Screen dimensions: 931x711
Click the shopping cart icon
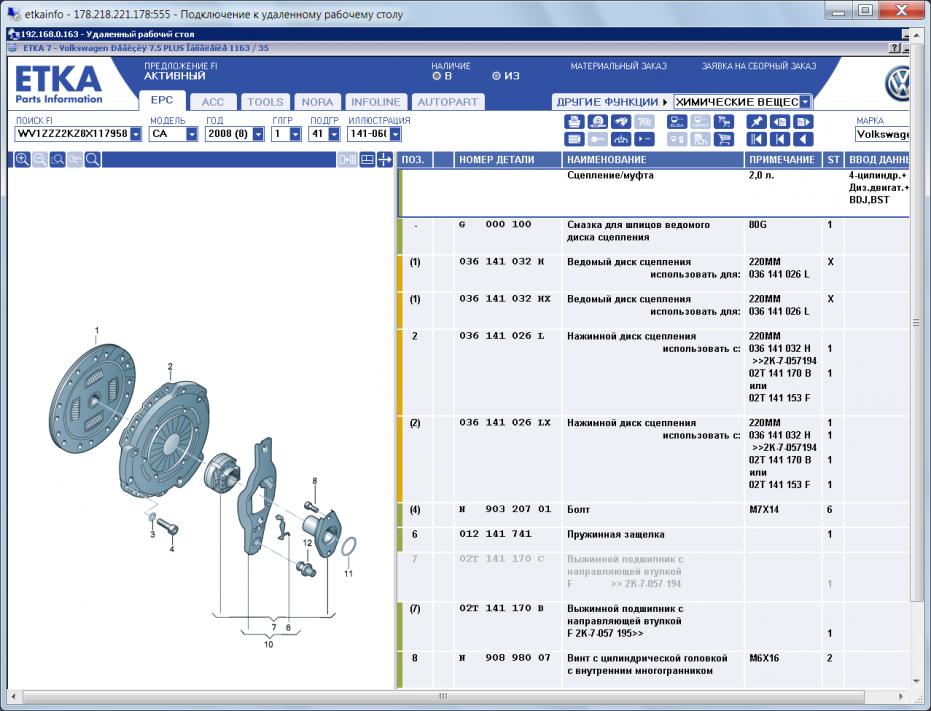(x=723, y=140)
